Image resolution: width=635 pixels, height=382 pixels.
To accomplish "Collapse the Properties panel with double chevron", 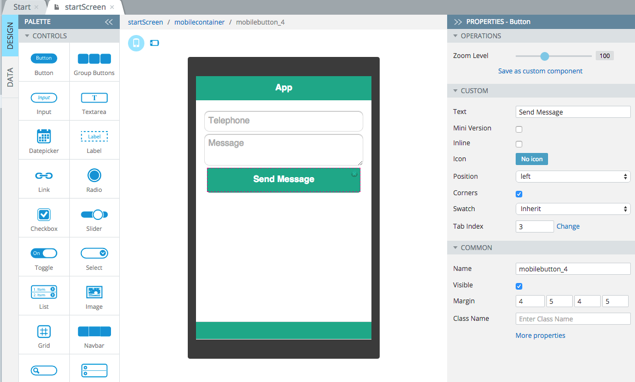I will (458, 22).
